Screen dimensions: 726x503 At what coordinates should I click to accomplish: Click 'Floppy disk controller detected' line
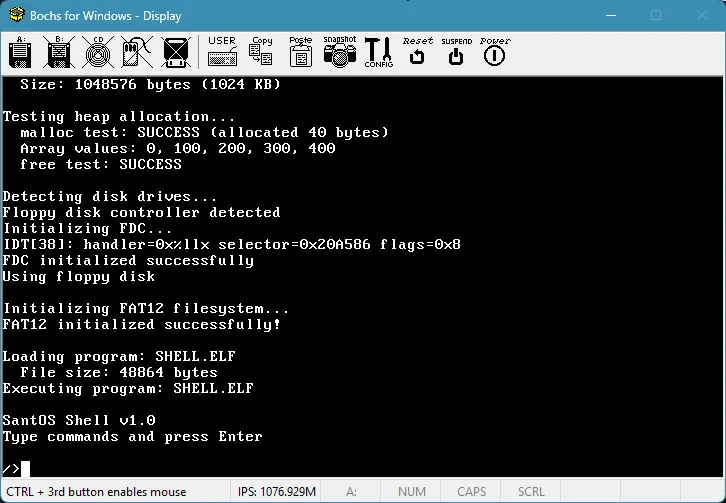click(141, 212)
